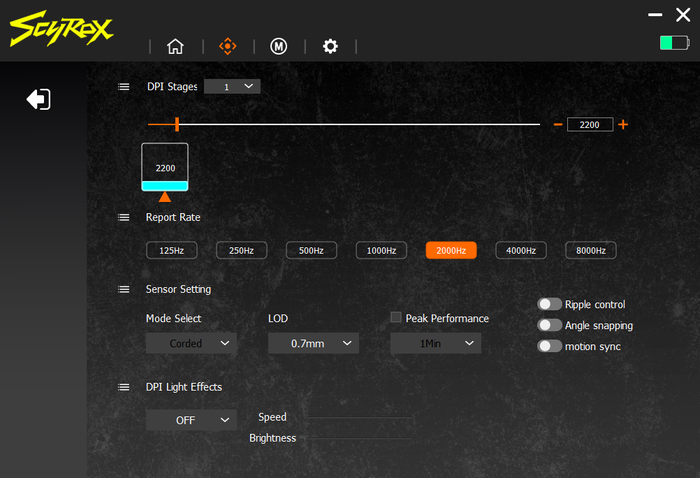Open the LOD 0.7mm dropdown
Screen dimensions: 700x478
click(313, 343)
